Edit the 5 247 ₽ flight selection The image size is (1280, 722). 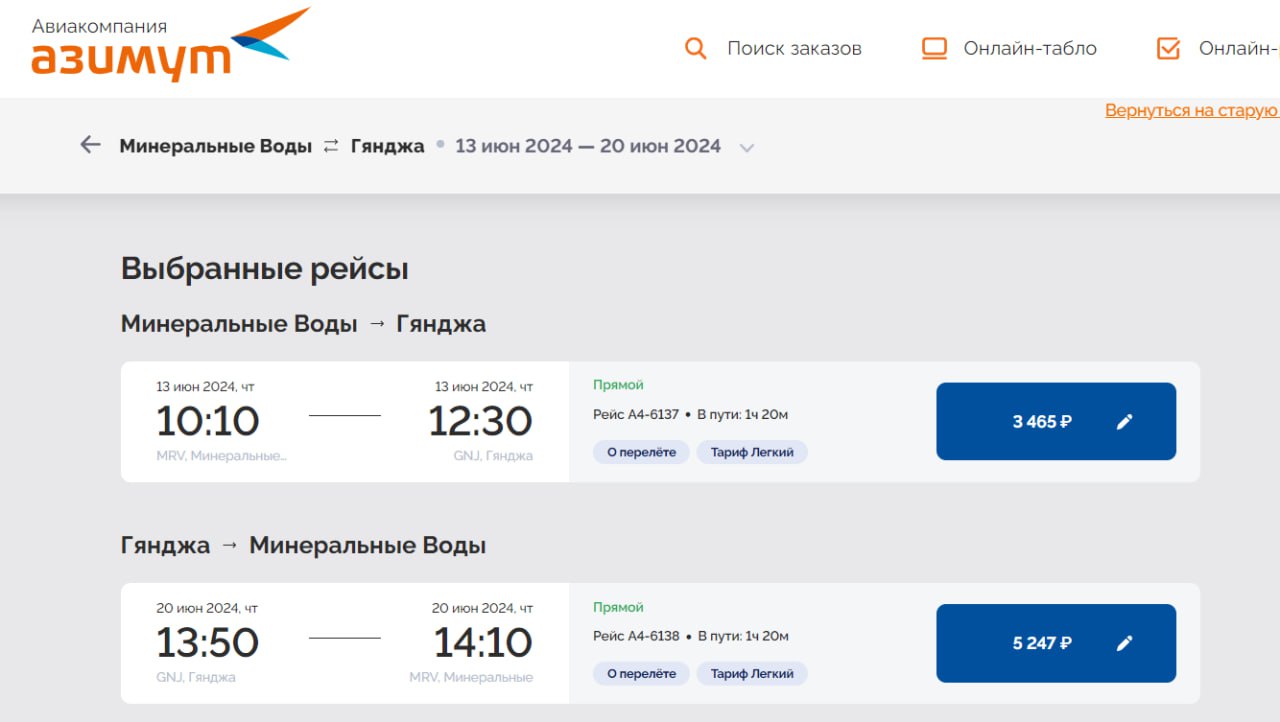click(x=1125, y=643)
